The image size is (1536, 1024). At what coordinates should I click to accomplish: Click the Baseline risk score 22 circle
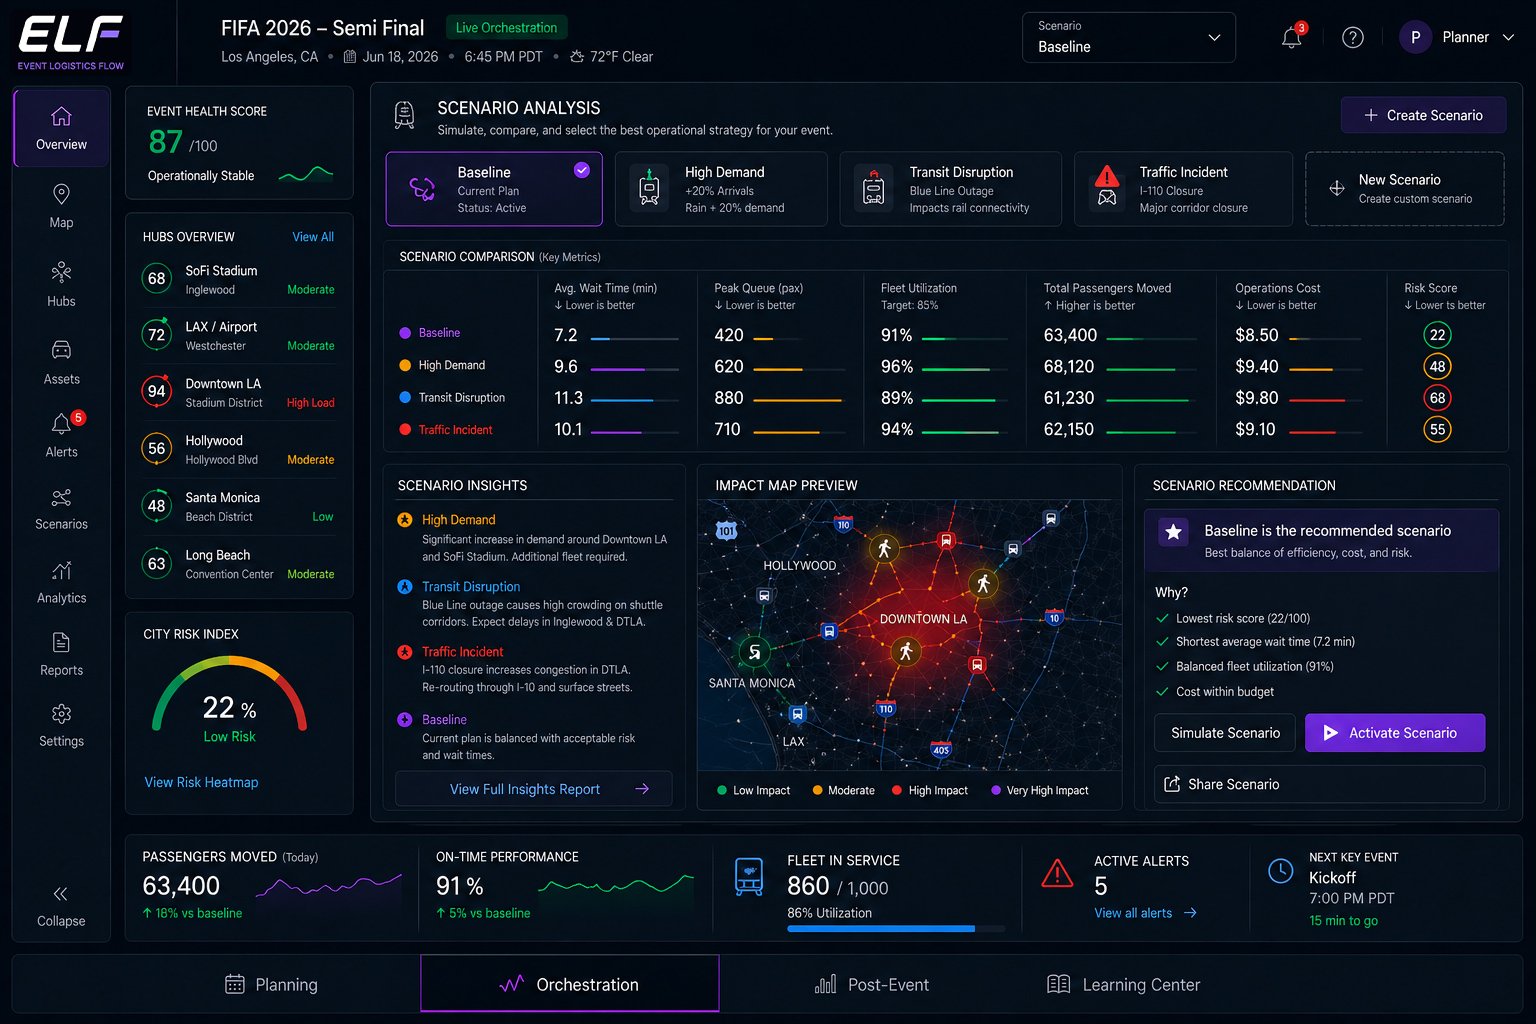(x=1437, y=335)
